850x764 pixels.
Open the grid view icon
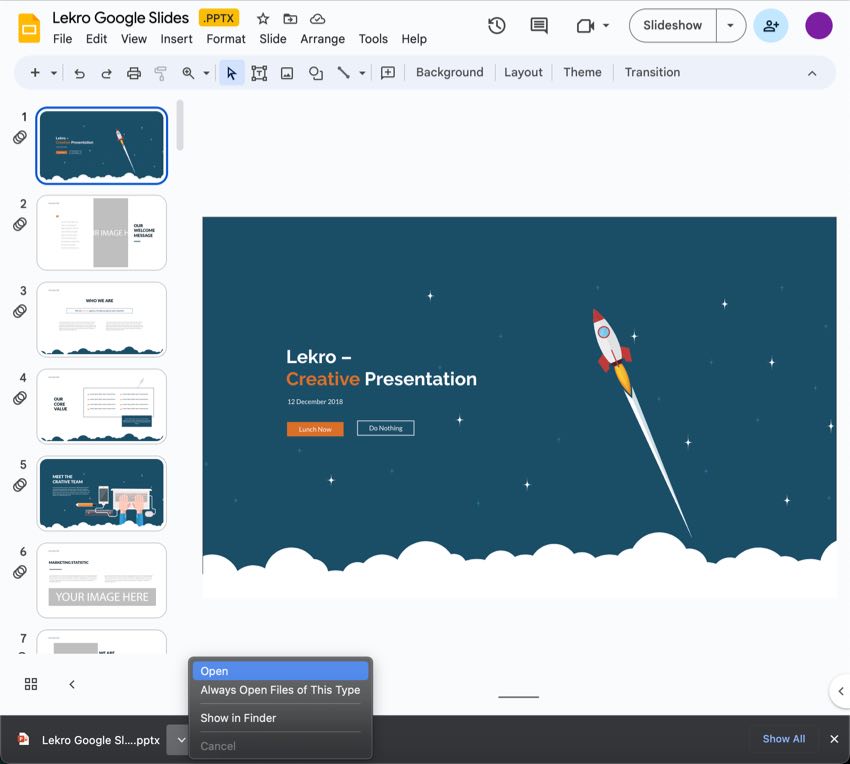click(x=31, y=684)
